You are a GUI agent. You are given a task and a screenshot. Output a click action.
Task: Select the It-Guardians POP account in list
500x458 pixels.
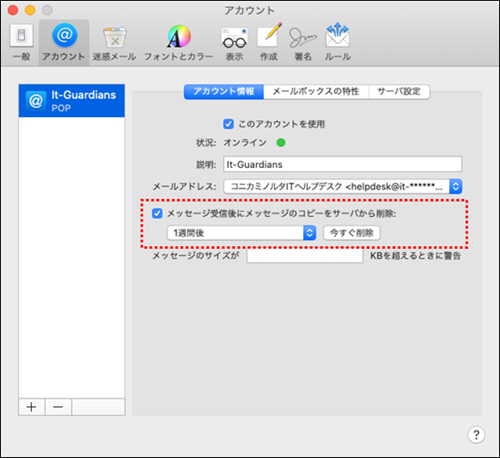[72, 101]
